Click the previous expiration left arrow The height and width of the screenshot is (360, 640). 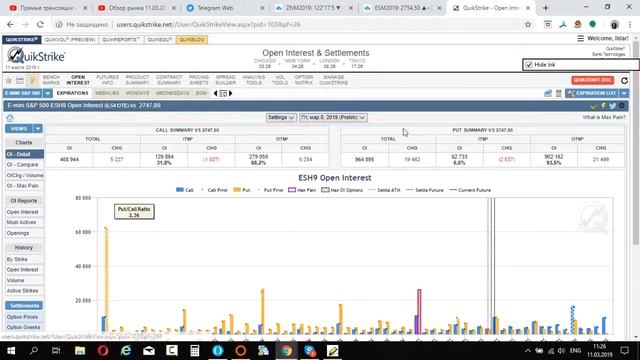pos(216,93)
